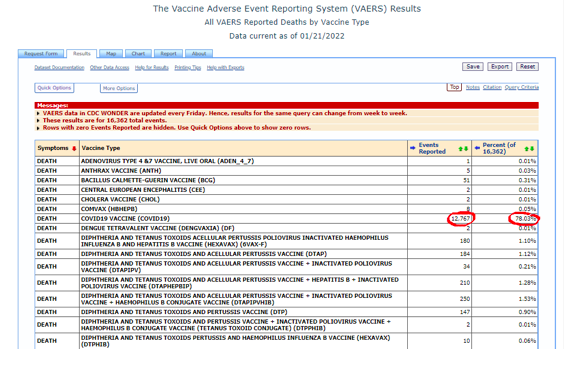The width and height of the screenshot is (571, 367).
Task: Select Central European Encephalitis (CEE) row
Action: [286, 190]
